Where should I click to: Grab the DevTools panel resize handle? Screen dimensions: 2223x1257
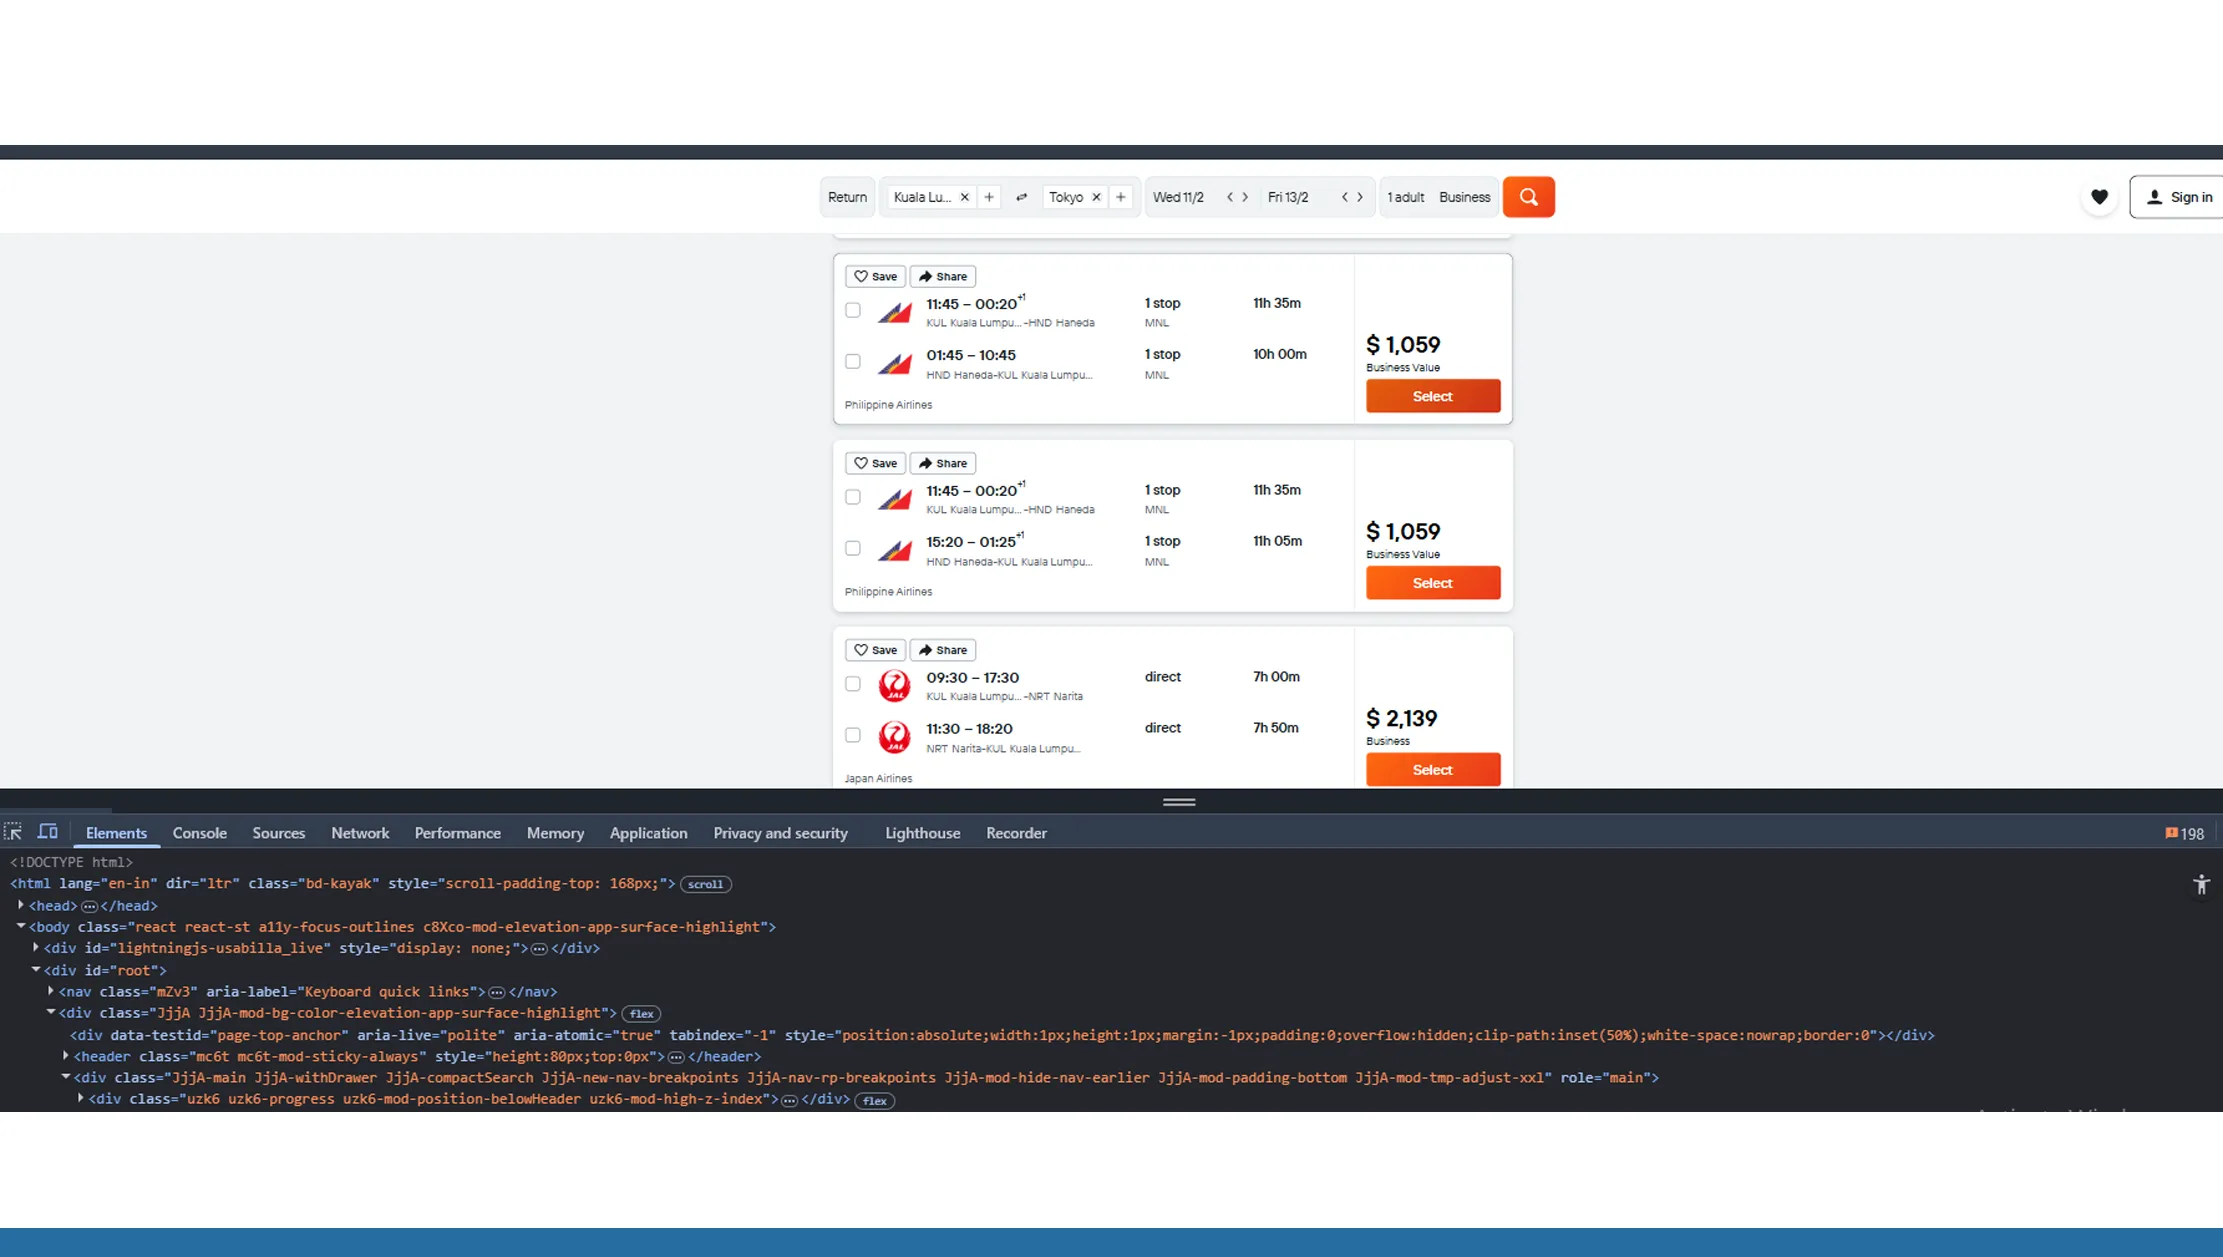[x=1179, y=802]
